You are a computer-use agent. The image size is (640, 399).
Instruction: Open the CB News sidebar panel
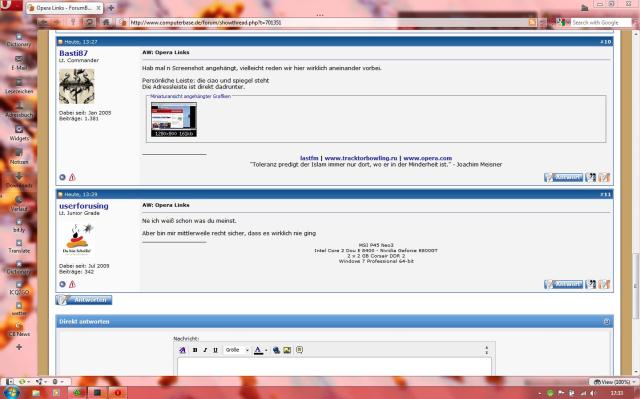pos(19,330)
